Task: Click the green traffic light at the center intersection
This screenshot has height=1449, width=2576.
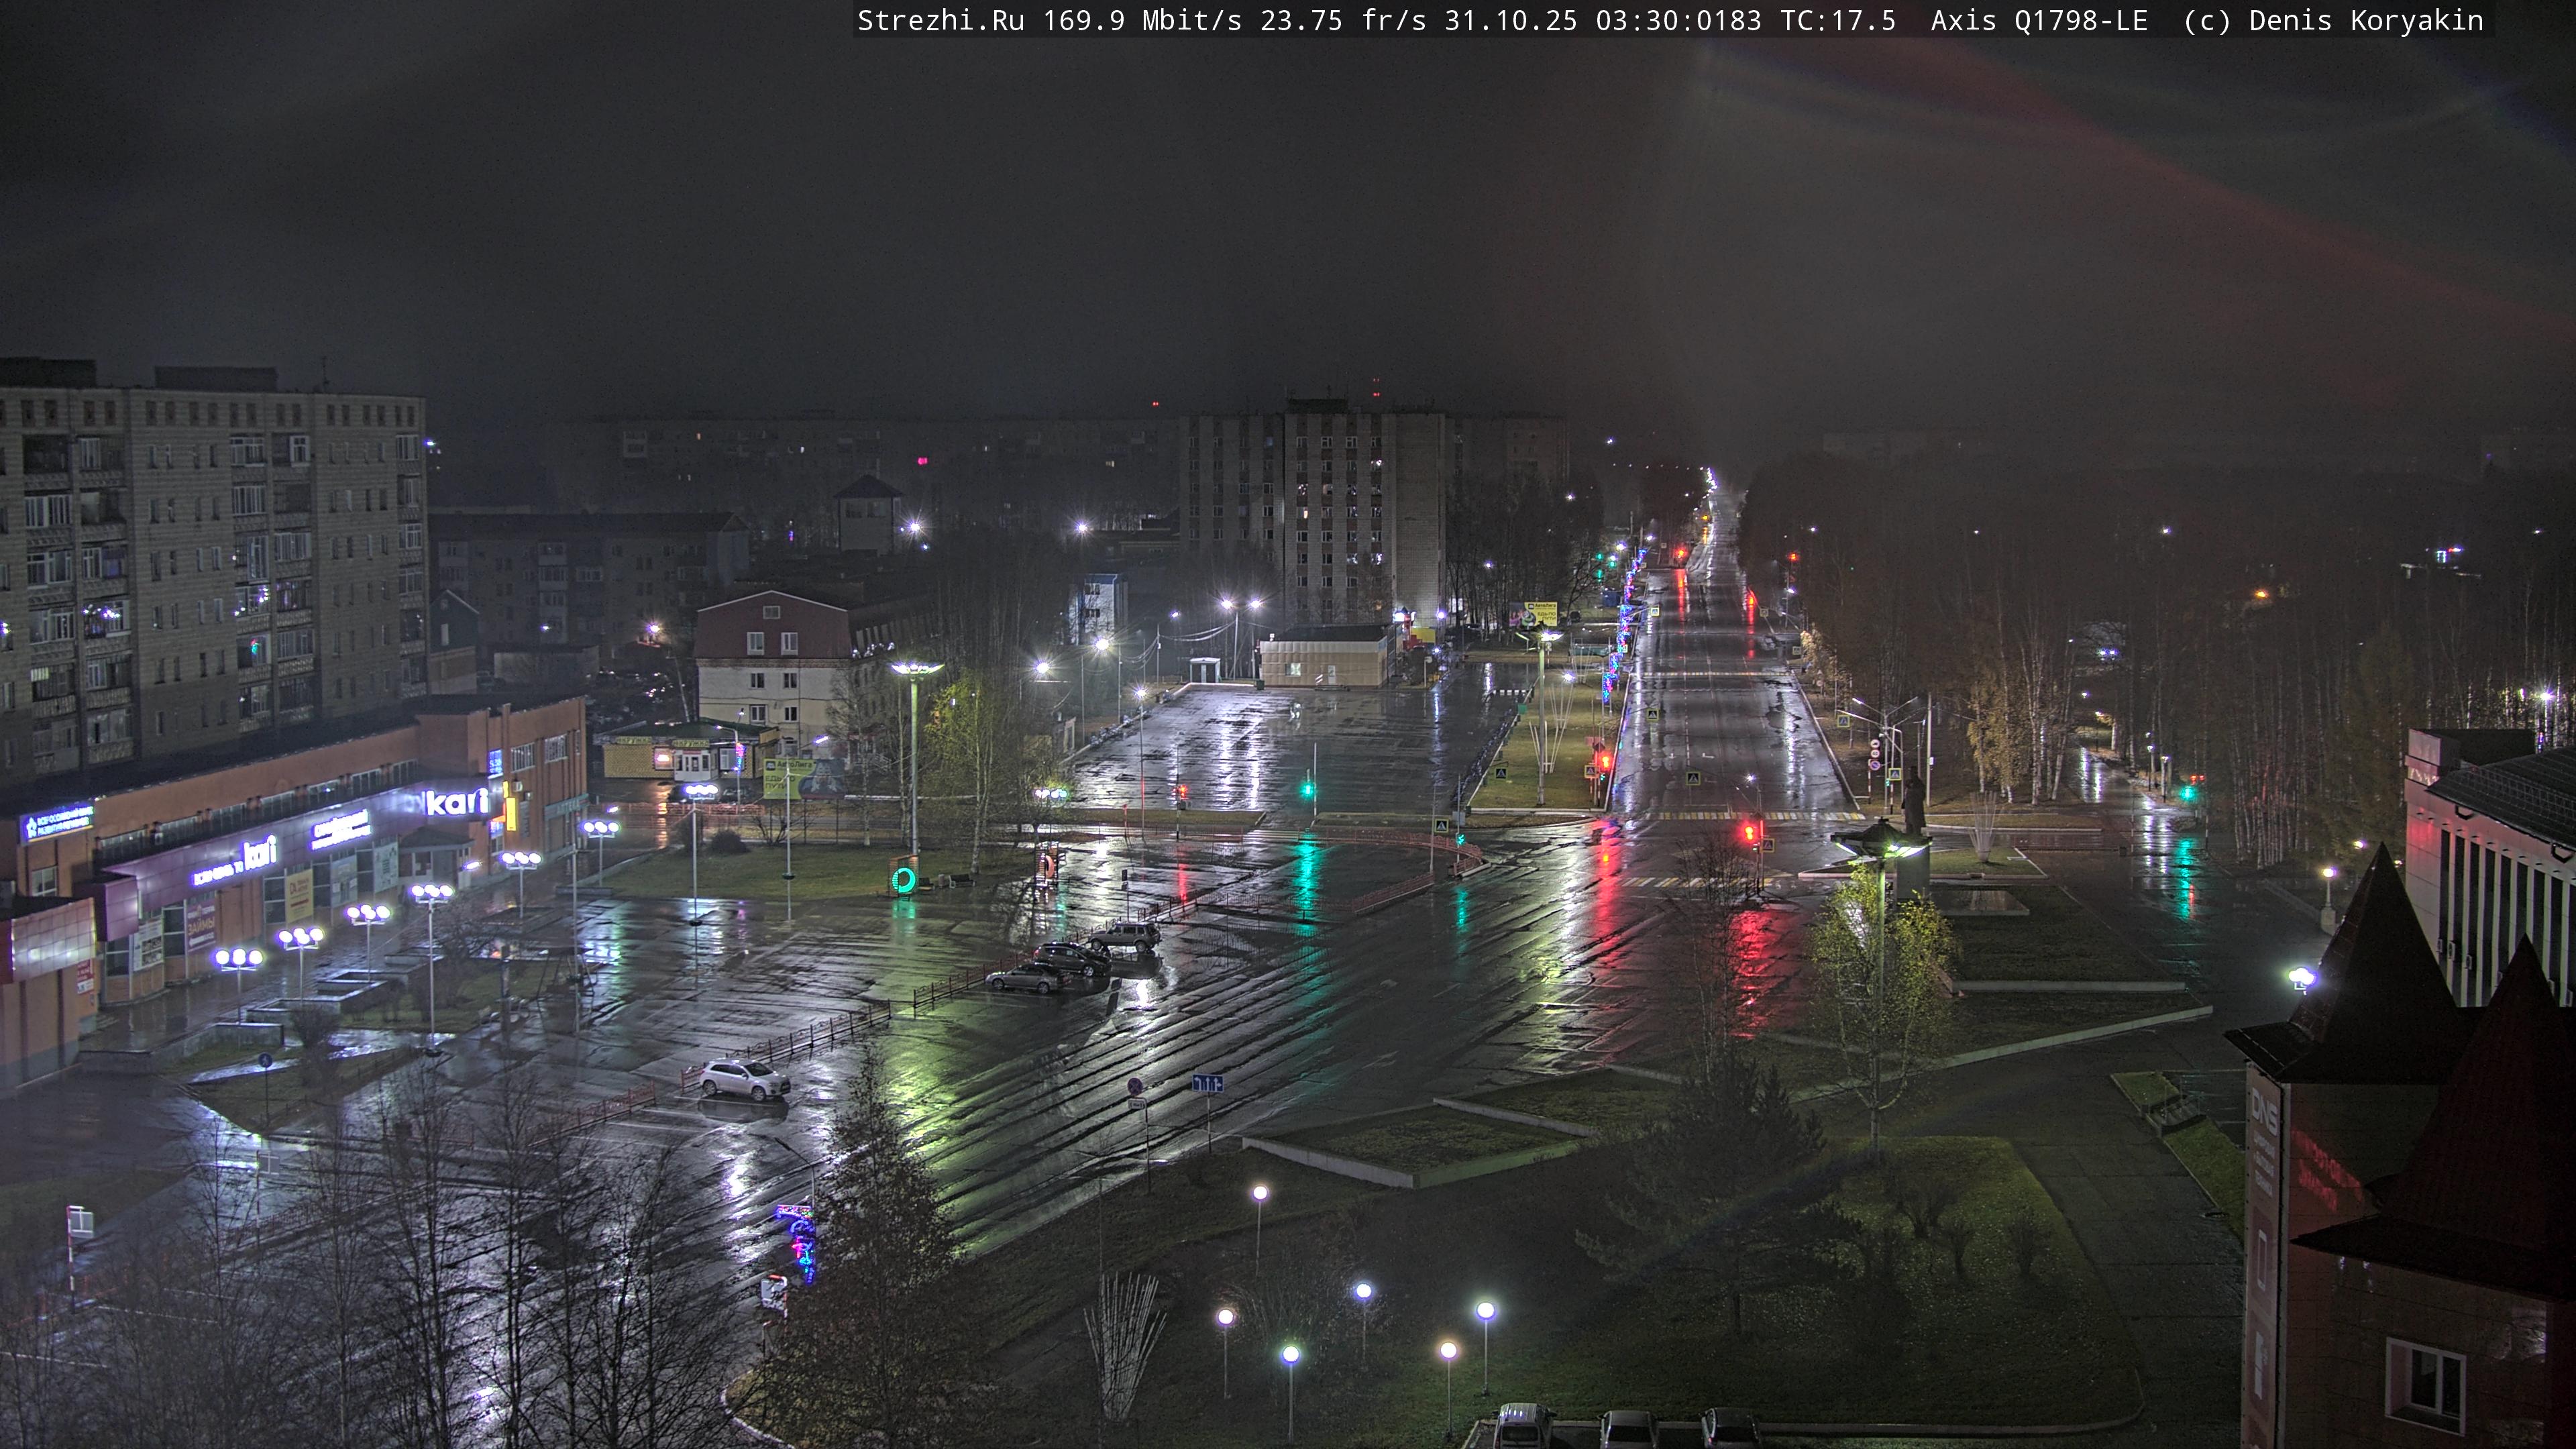Action: pyautogui.click(x=1308, y=789)
